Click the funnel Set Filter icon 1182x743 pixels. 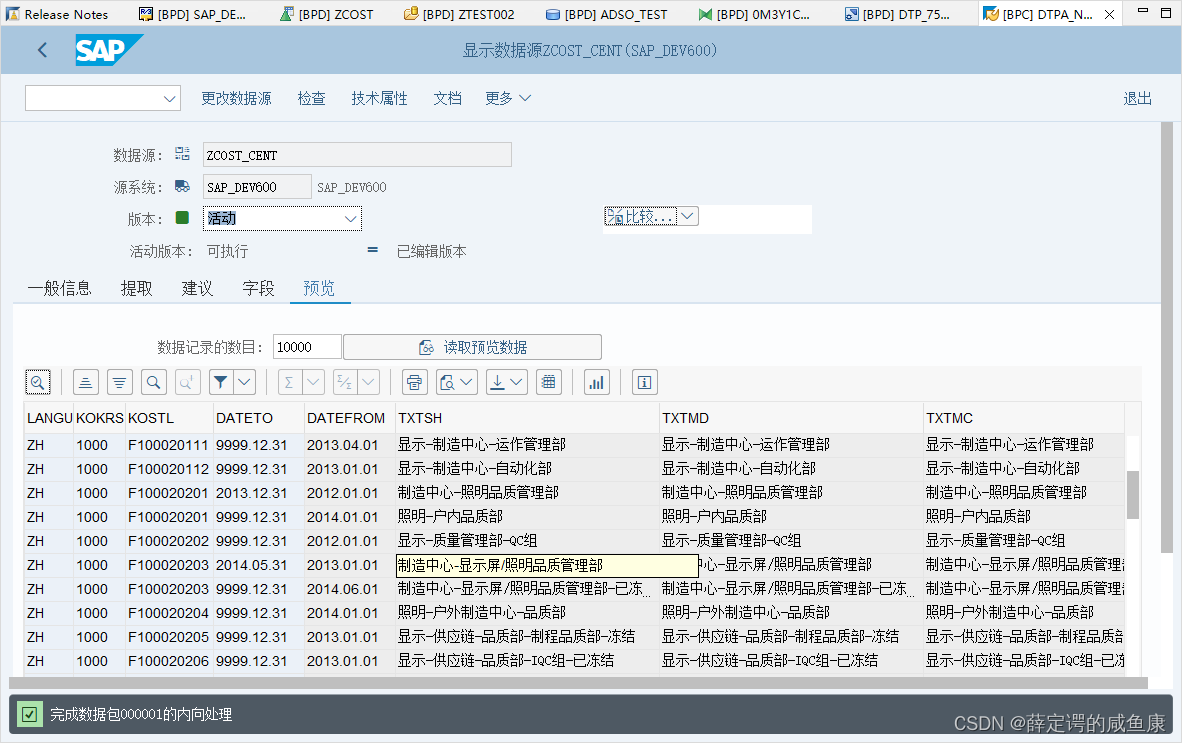[x=220, y=382]
